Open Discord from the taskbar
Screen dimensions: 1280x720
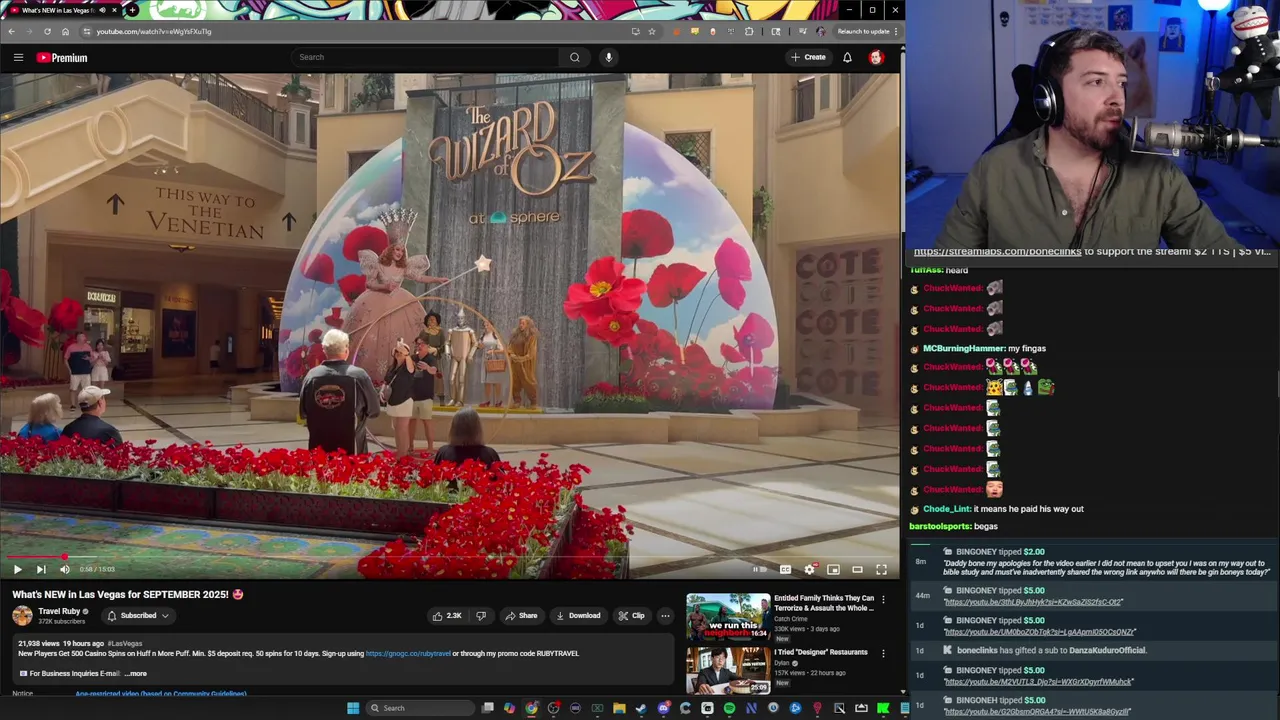[x=663, y=708]
